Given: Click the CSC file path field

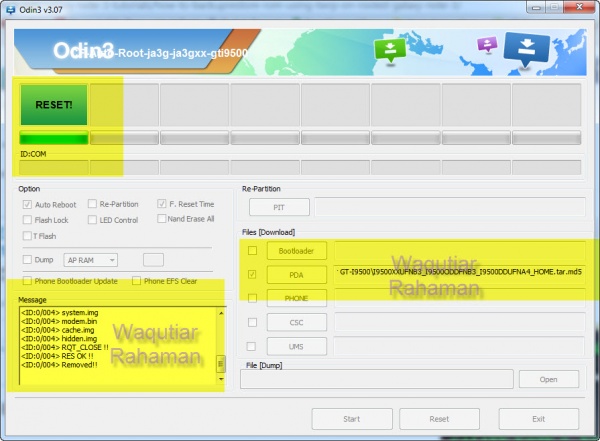Looking at the screenshot, I should point(460,322).
